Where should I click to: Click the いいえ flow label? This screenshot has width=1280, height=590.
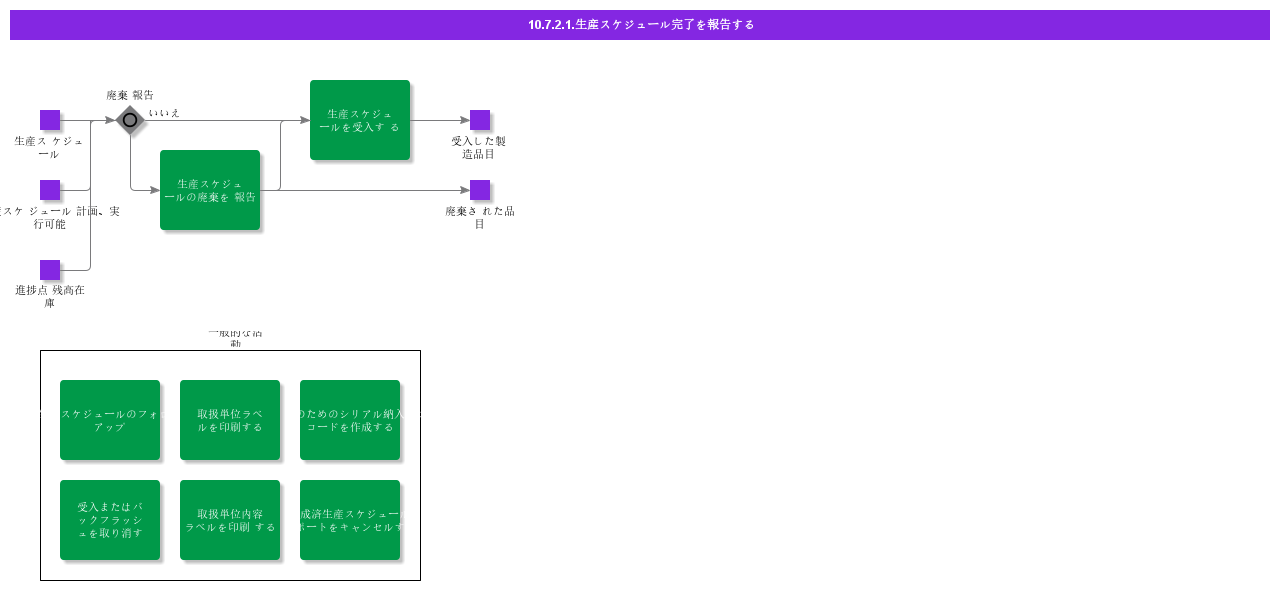[x=165, y=113]
